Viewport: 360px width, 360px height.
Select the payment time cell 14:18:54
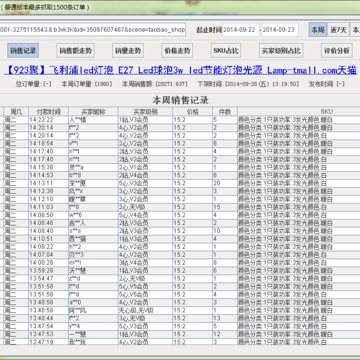coord(48,143)
